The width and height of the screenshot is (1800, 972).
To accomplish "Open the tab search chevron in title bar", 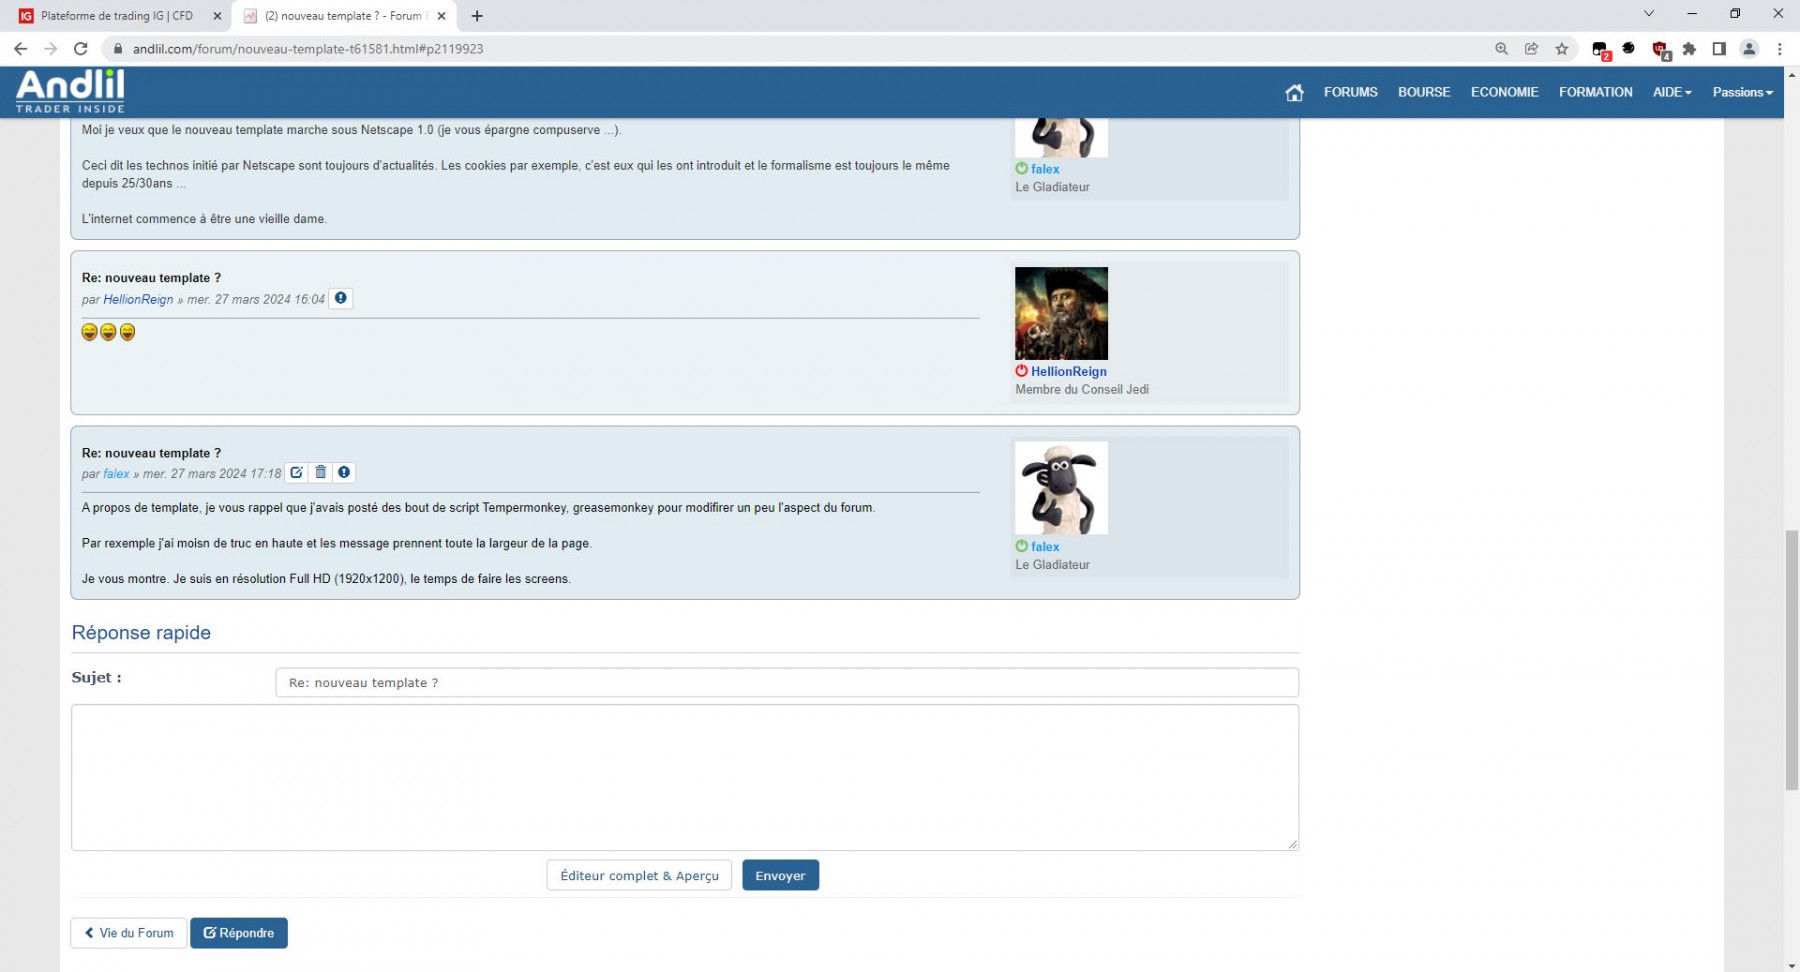I will 1649,14.
